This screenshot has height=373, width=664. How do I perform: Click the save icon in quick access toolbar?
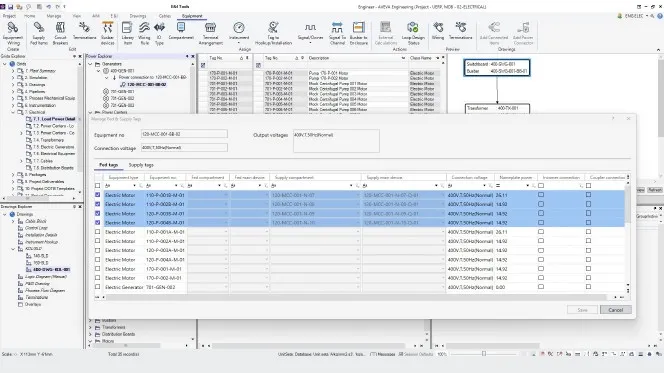[x=11, y=7]
